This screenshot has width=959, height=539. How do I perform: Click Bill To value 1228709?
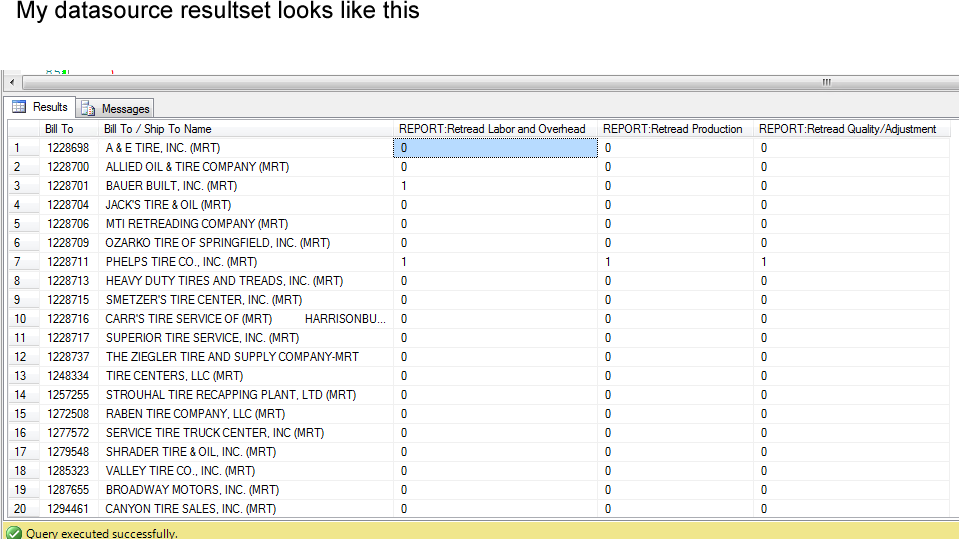[x=68, y=243]
